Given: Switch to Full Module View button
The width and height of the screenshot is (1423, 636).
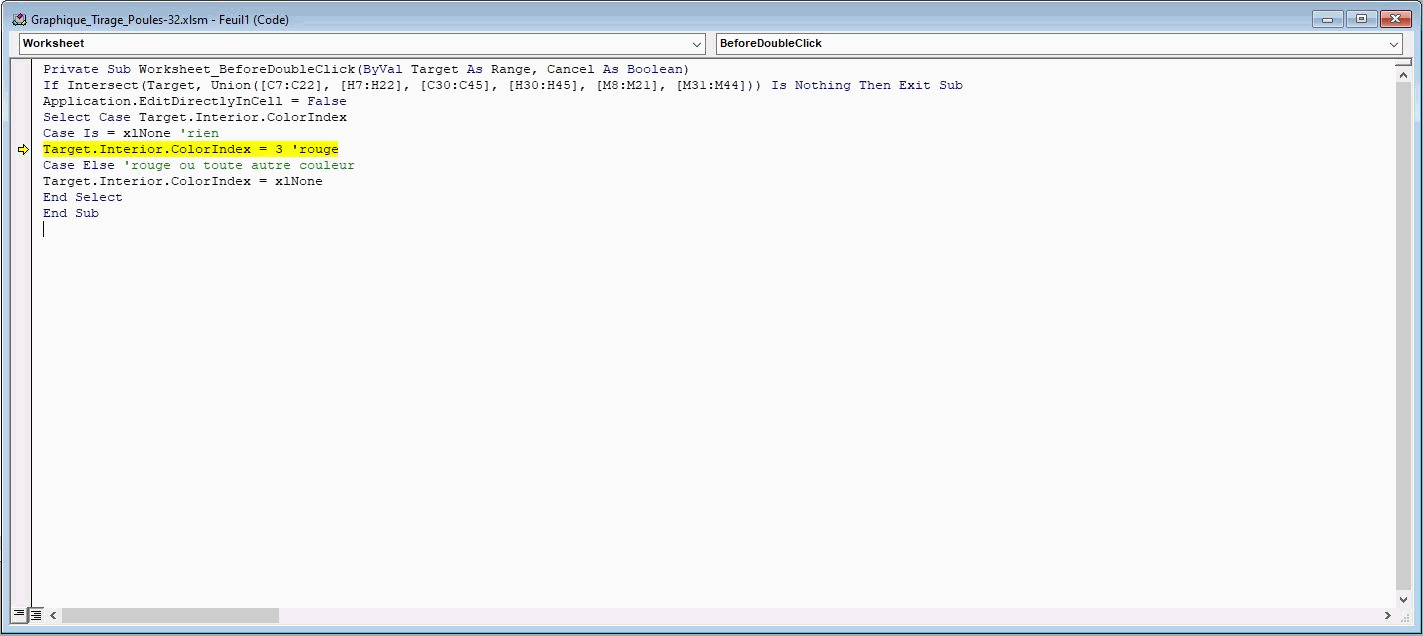Looking at the screenshot, I should 36,615.
